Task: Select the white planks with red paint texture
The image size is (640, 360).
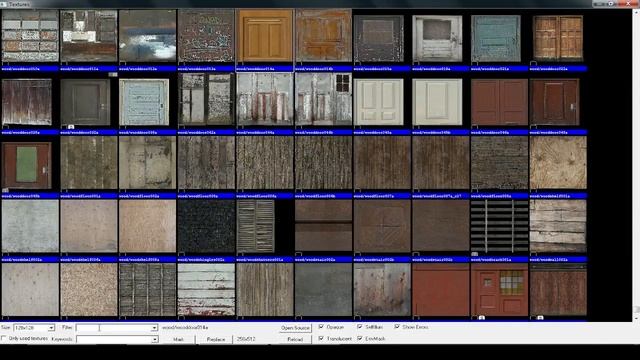Action: pos(206,290)
